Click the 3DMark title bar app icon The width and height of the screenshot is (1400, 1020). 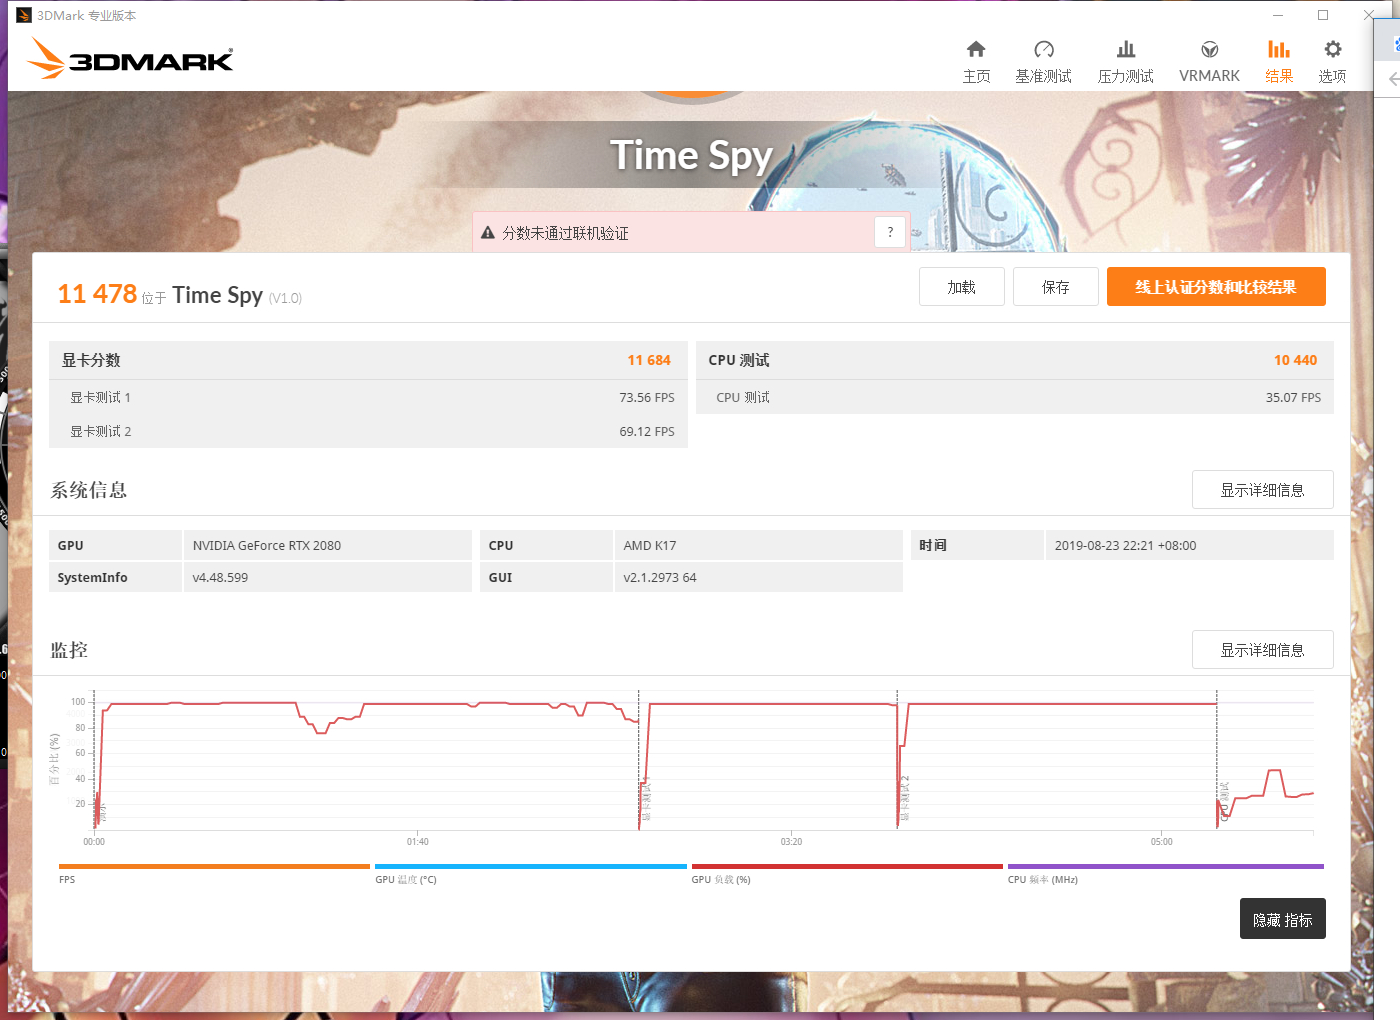click(24, 15)
